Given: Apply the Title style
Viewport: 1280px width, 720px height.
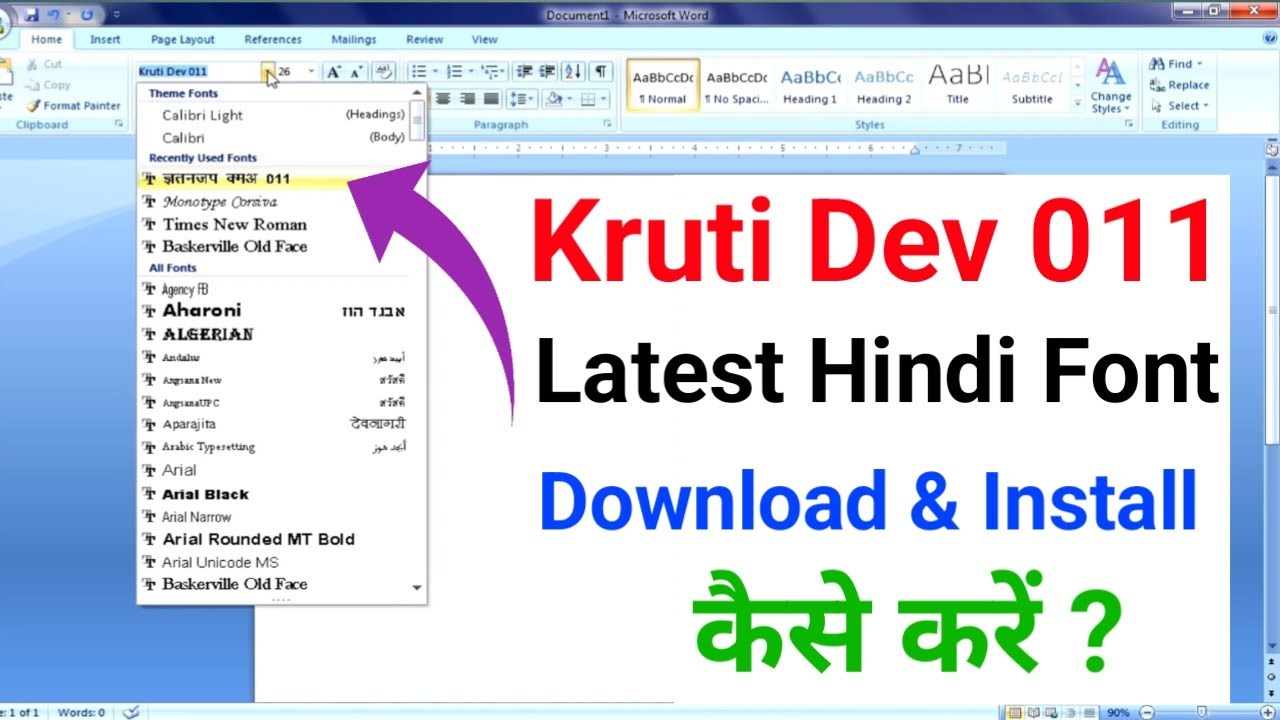Looking at the screenshot, I should 958,85.
